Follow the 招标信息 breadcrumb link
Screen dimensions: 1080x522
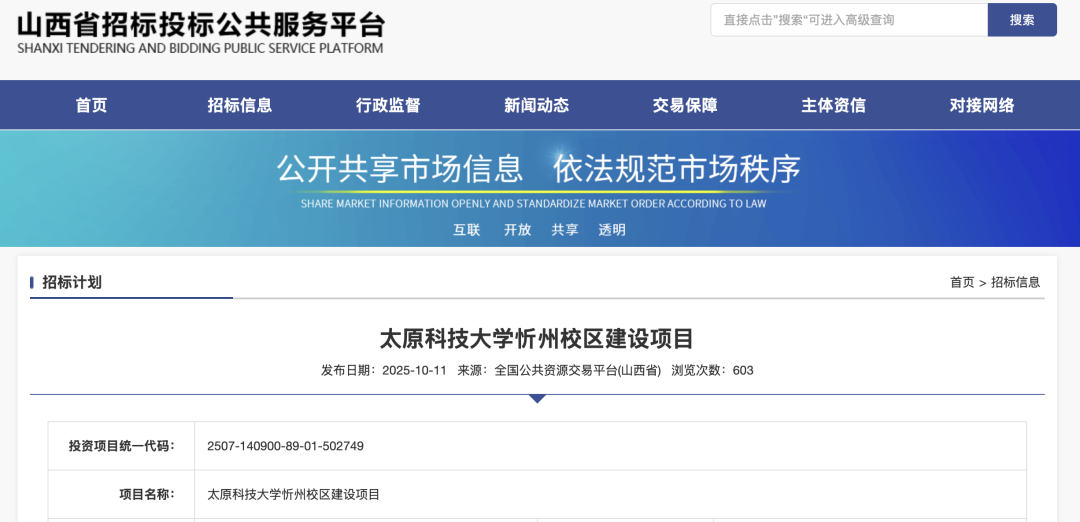click(x=1015, y=282)
